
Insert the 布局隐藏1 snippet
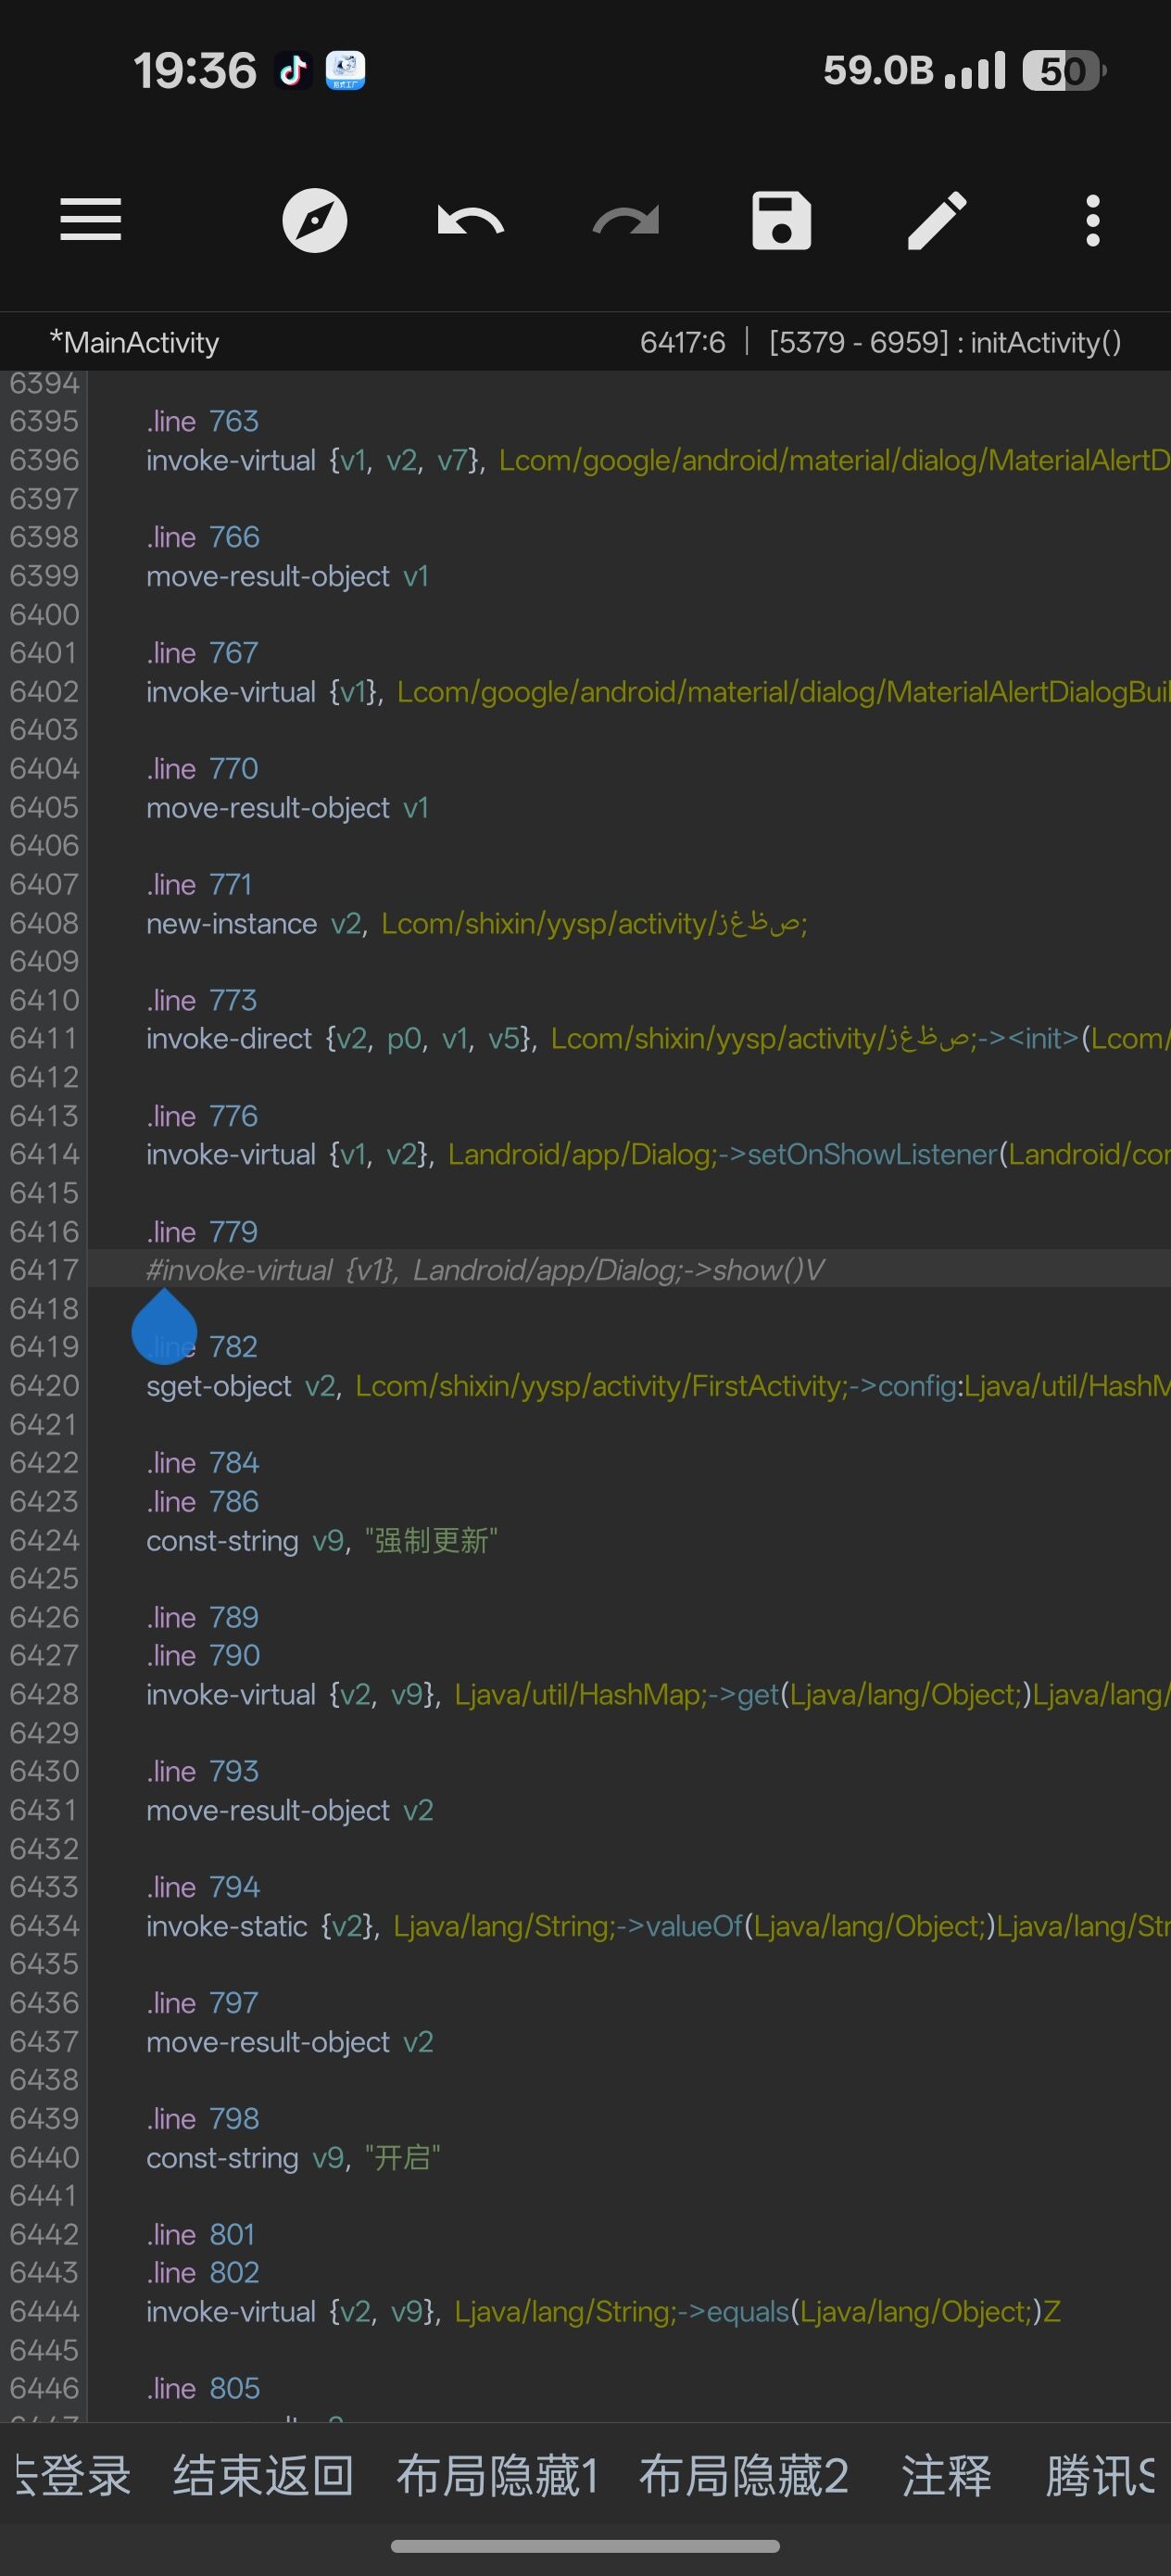497,2477
